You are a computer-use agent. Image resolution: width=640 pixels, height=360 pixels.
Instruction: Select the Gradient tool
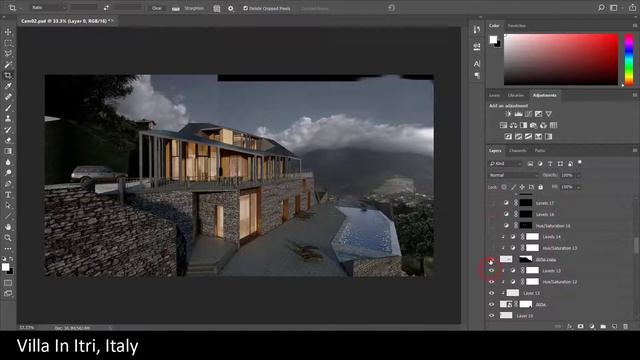pyautogui.click(x=8, y=151)
